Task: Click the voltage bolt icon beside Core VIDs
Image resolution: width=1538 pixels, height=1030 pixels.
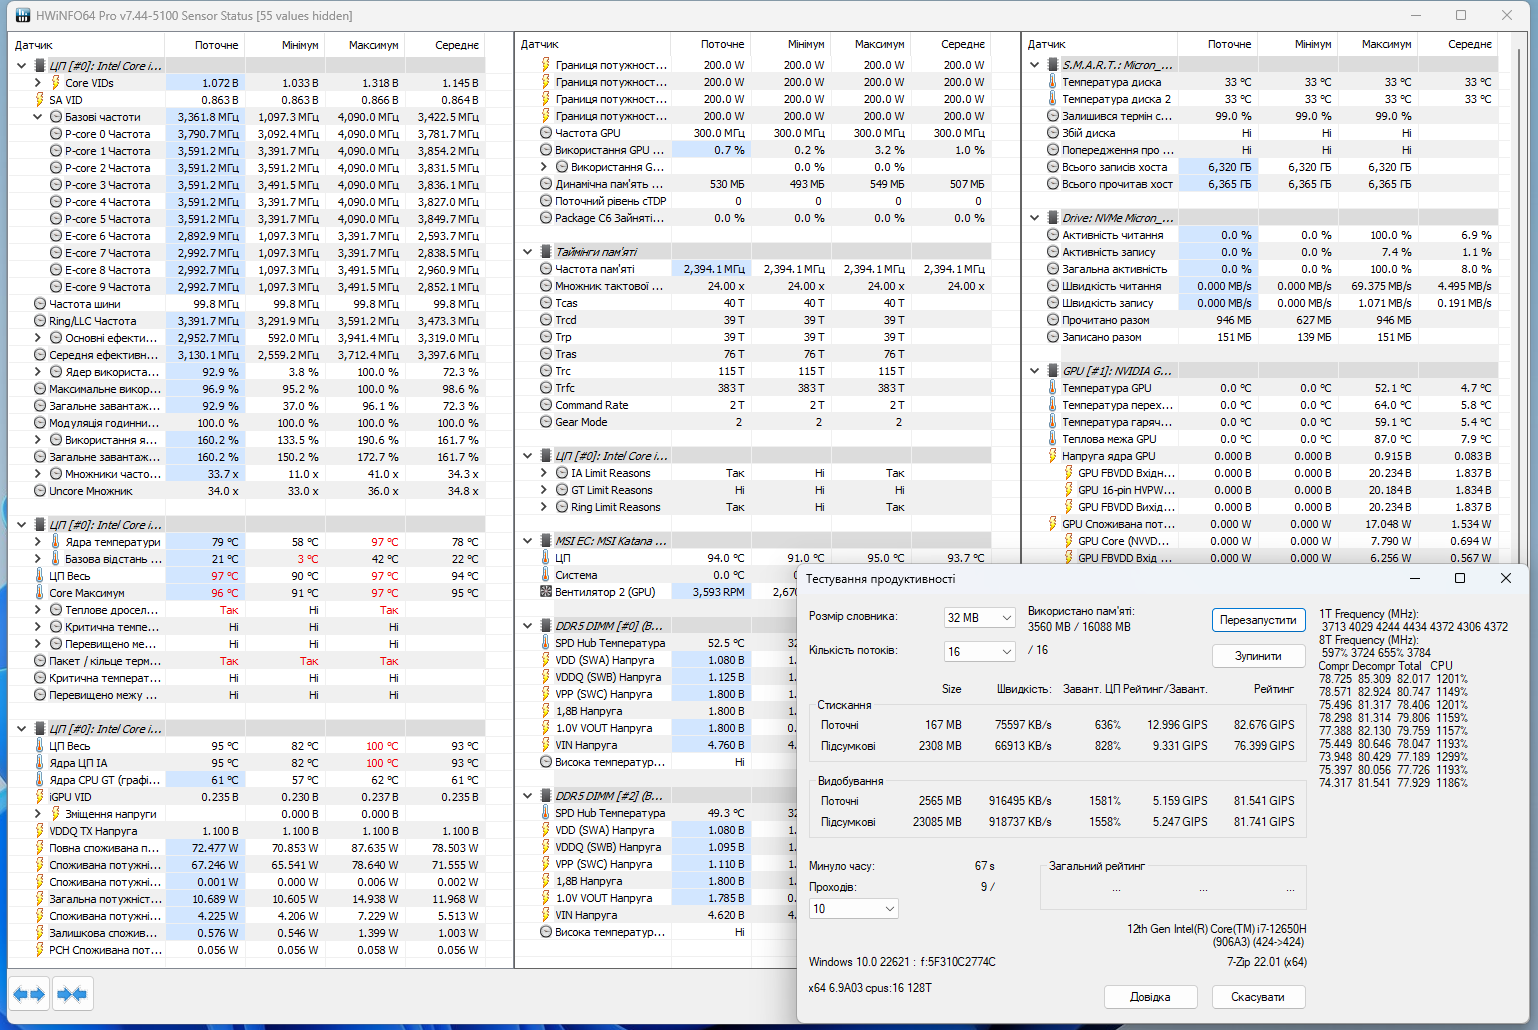Action: (x=55, y=83)
